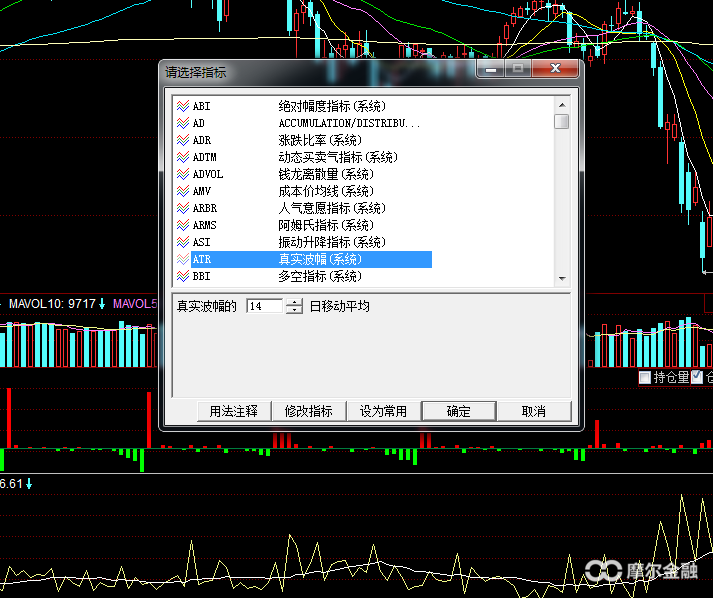Click the indicator list scroll up arrow

pos(562,105)
